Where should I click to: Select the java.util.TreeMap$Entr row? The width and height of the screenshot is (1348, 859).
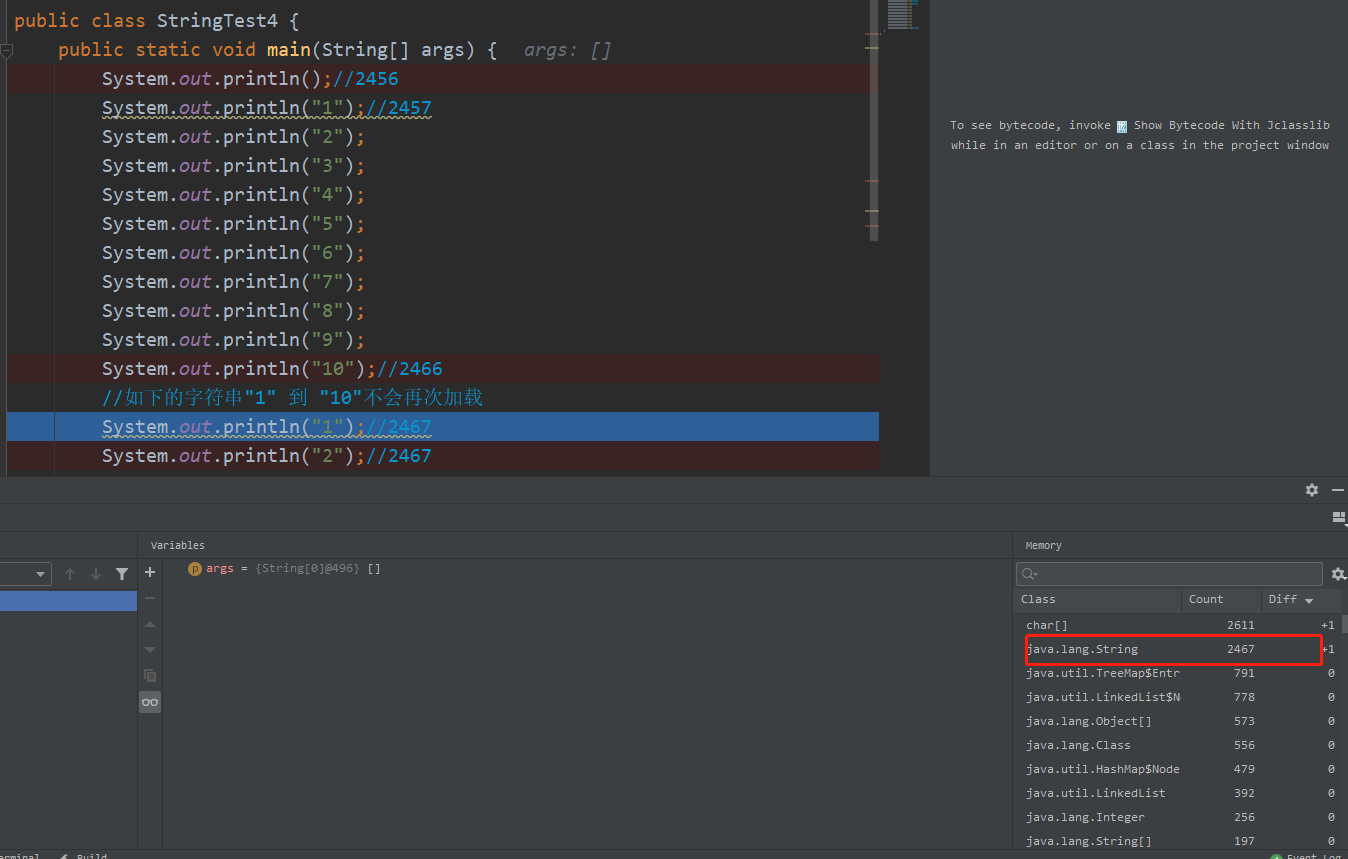[x=1177, y=673]
